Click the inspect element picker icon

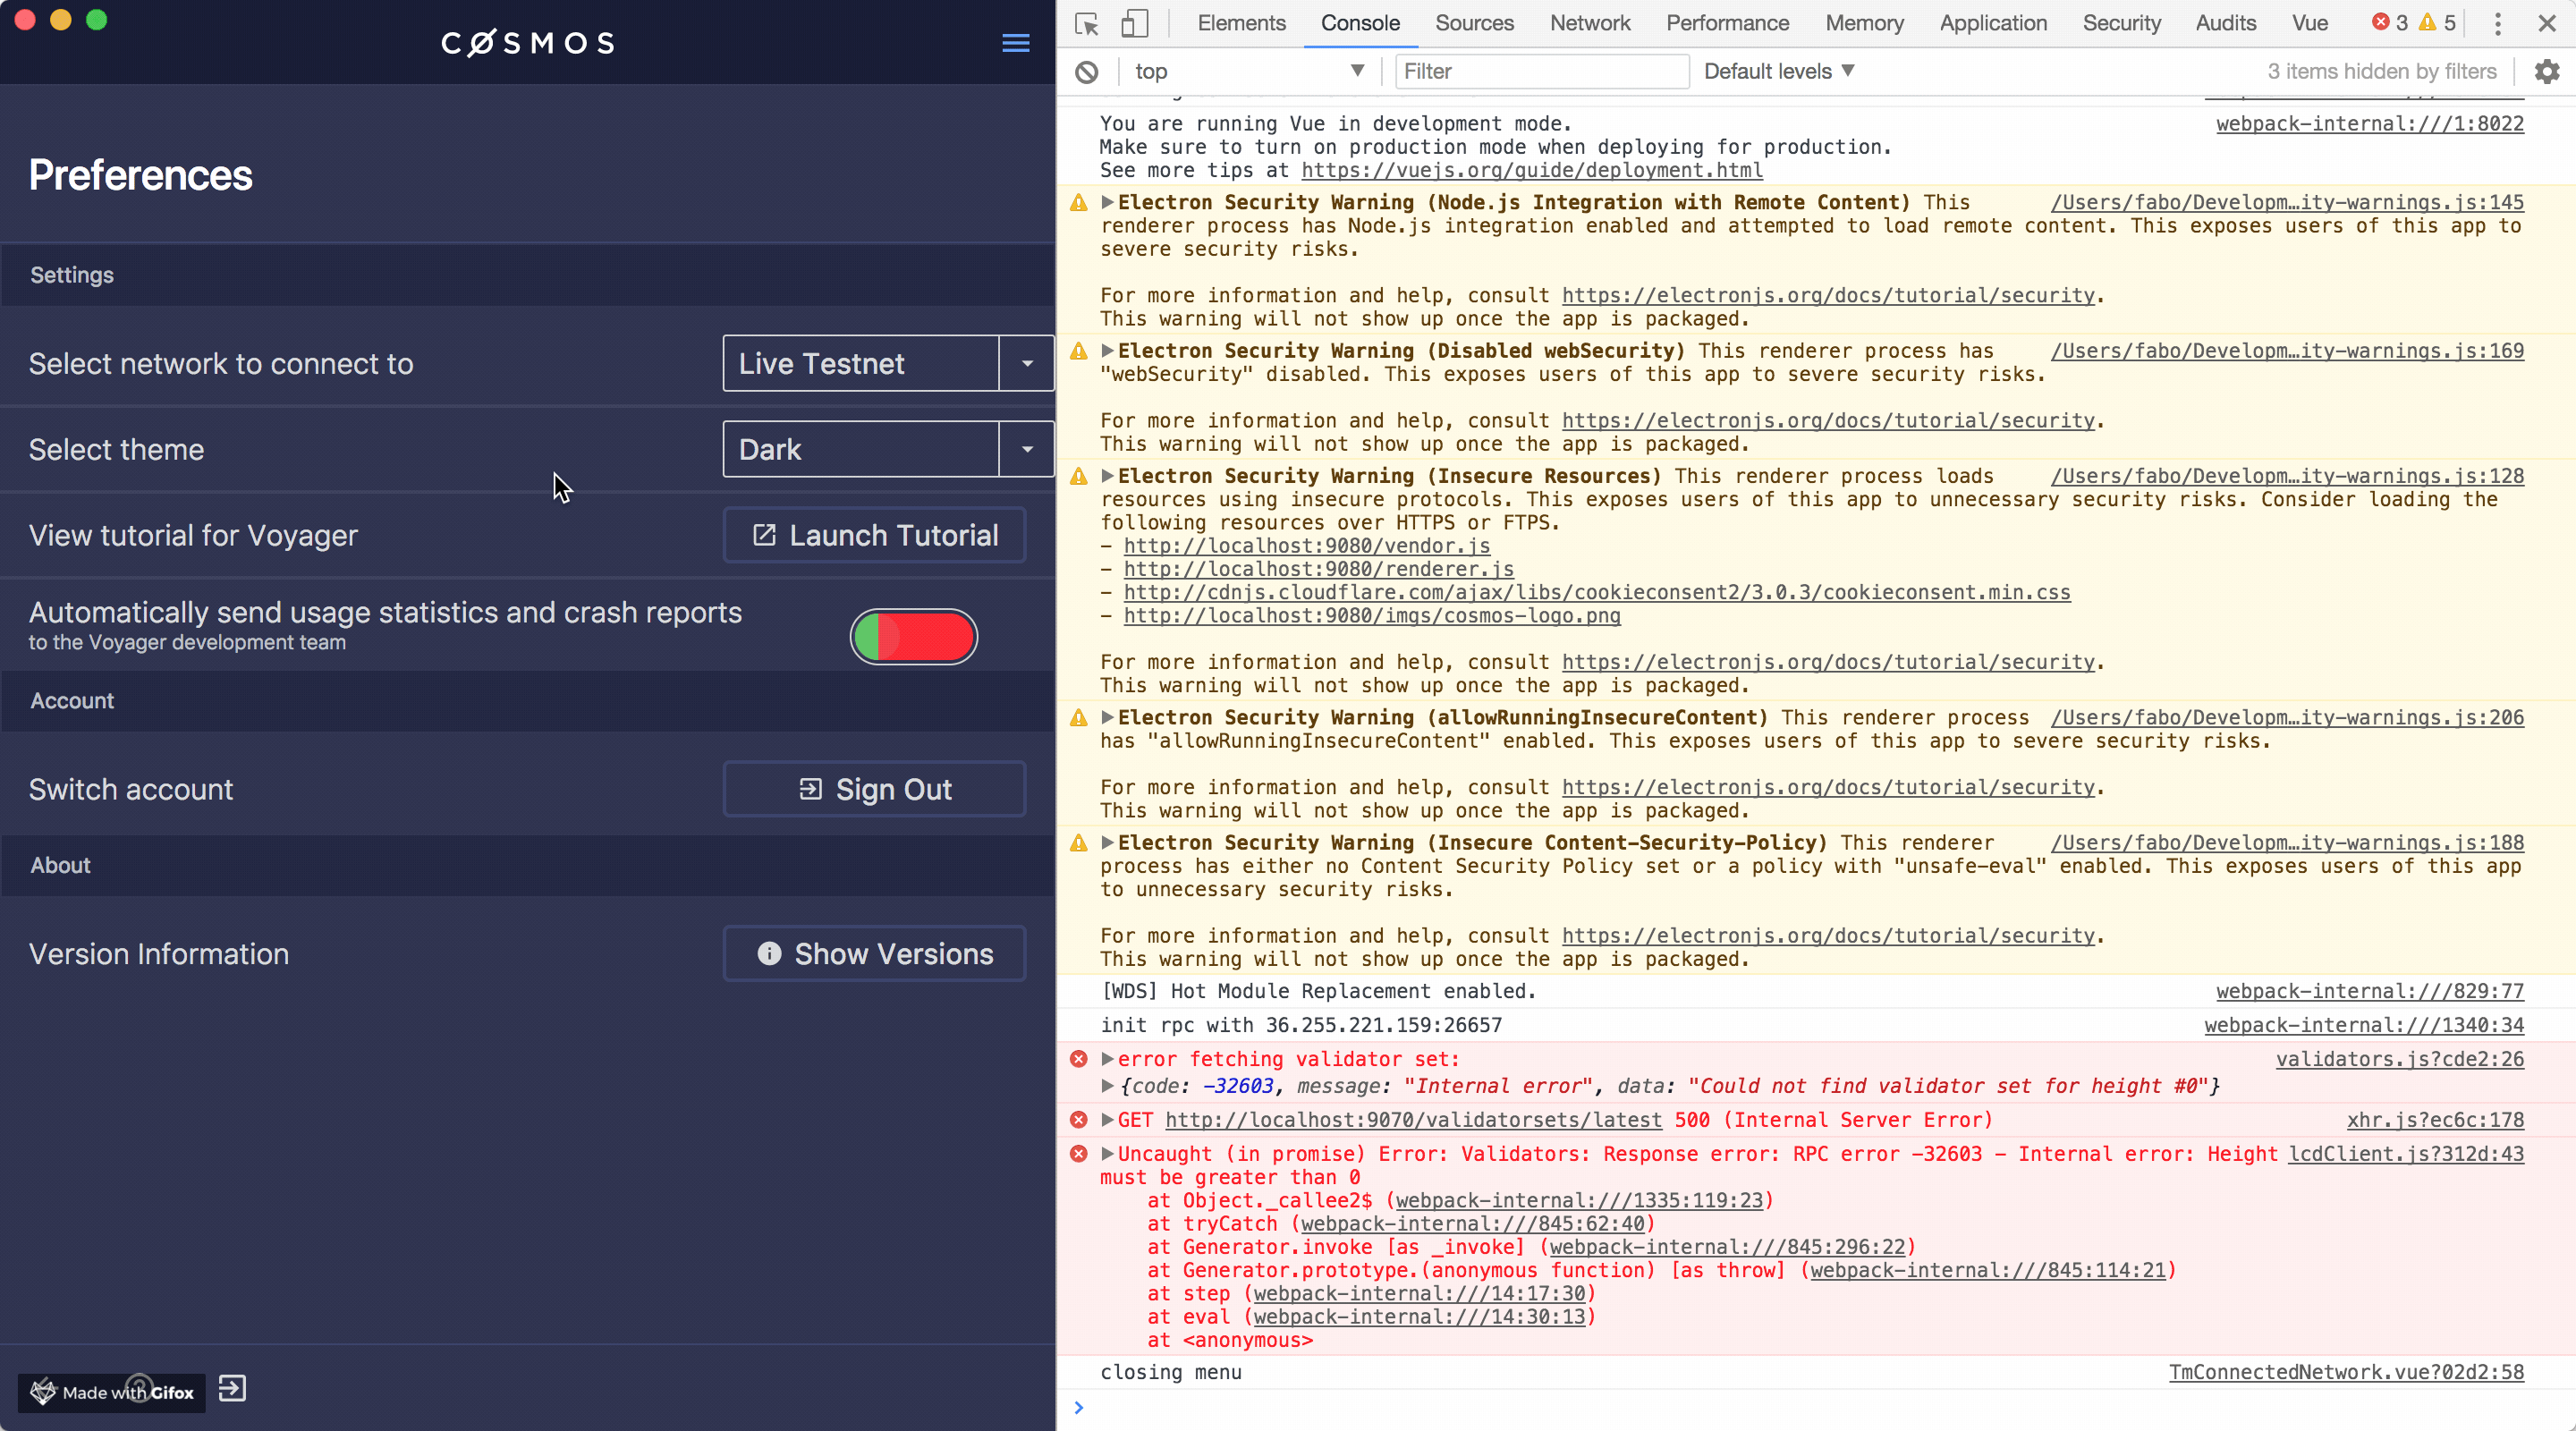[x=1086, y=23]
